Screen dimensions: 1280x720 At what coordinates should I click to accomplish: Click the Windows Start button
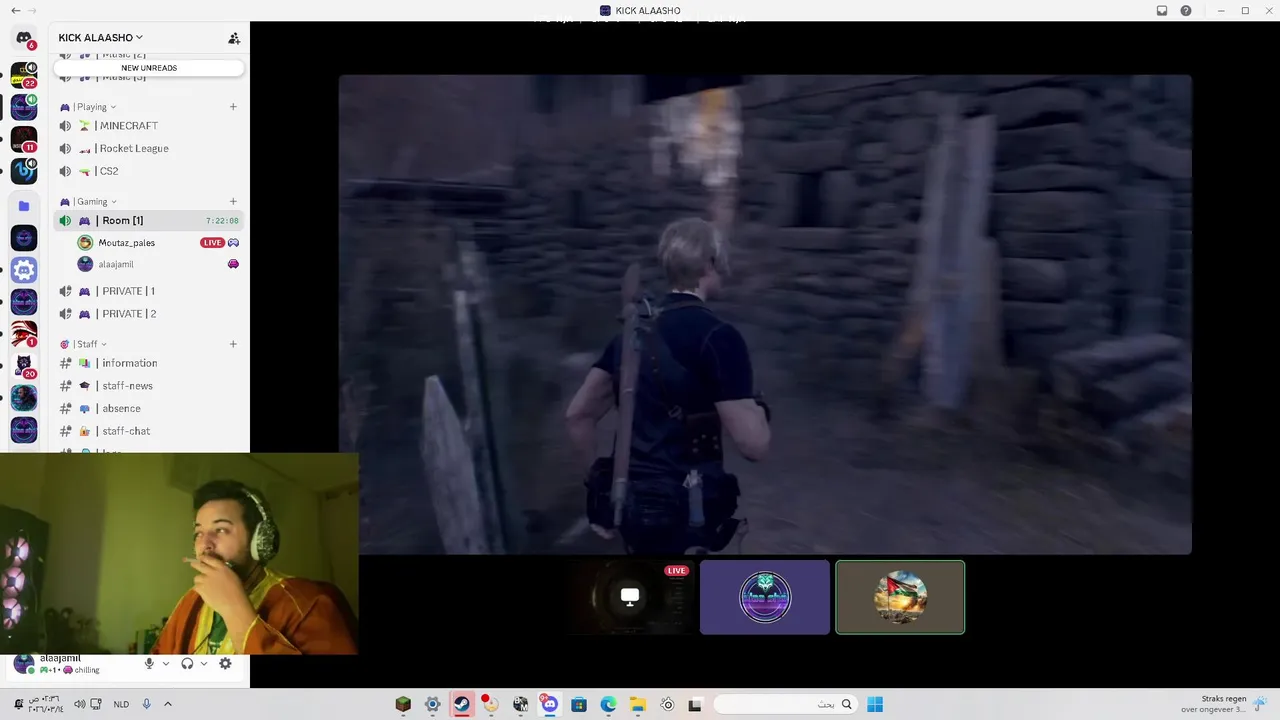(x=875, y=704)
